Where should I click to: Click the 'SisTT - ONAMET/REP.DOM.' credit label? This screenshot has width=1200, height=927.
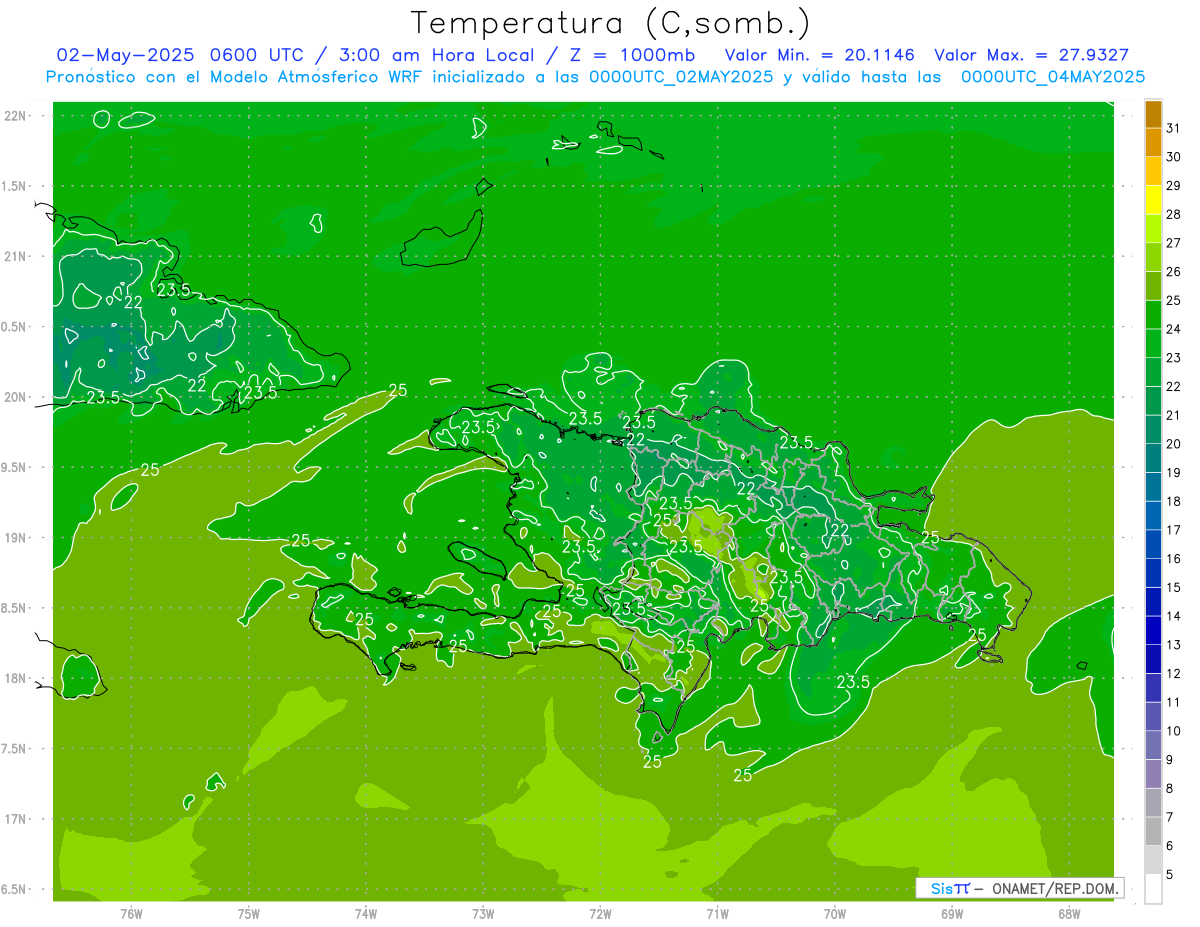point(1019,888)
